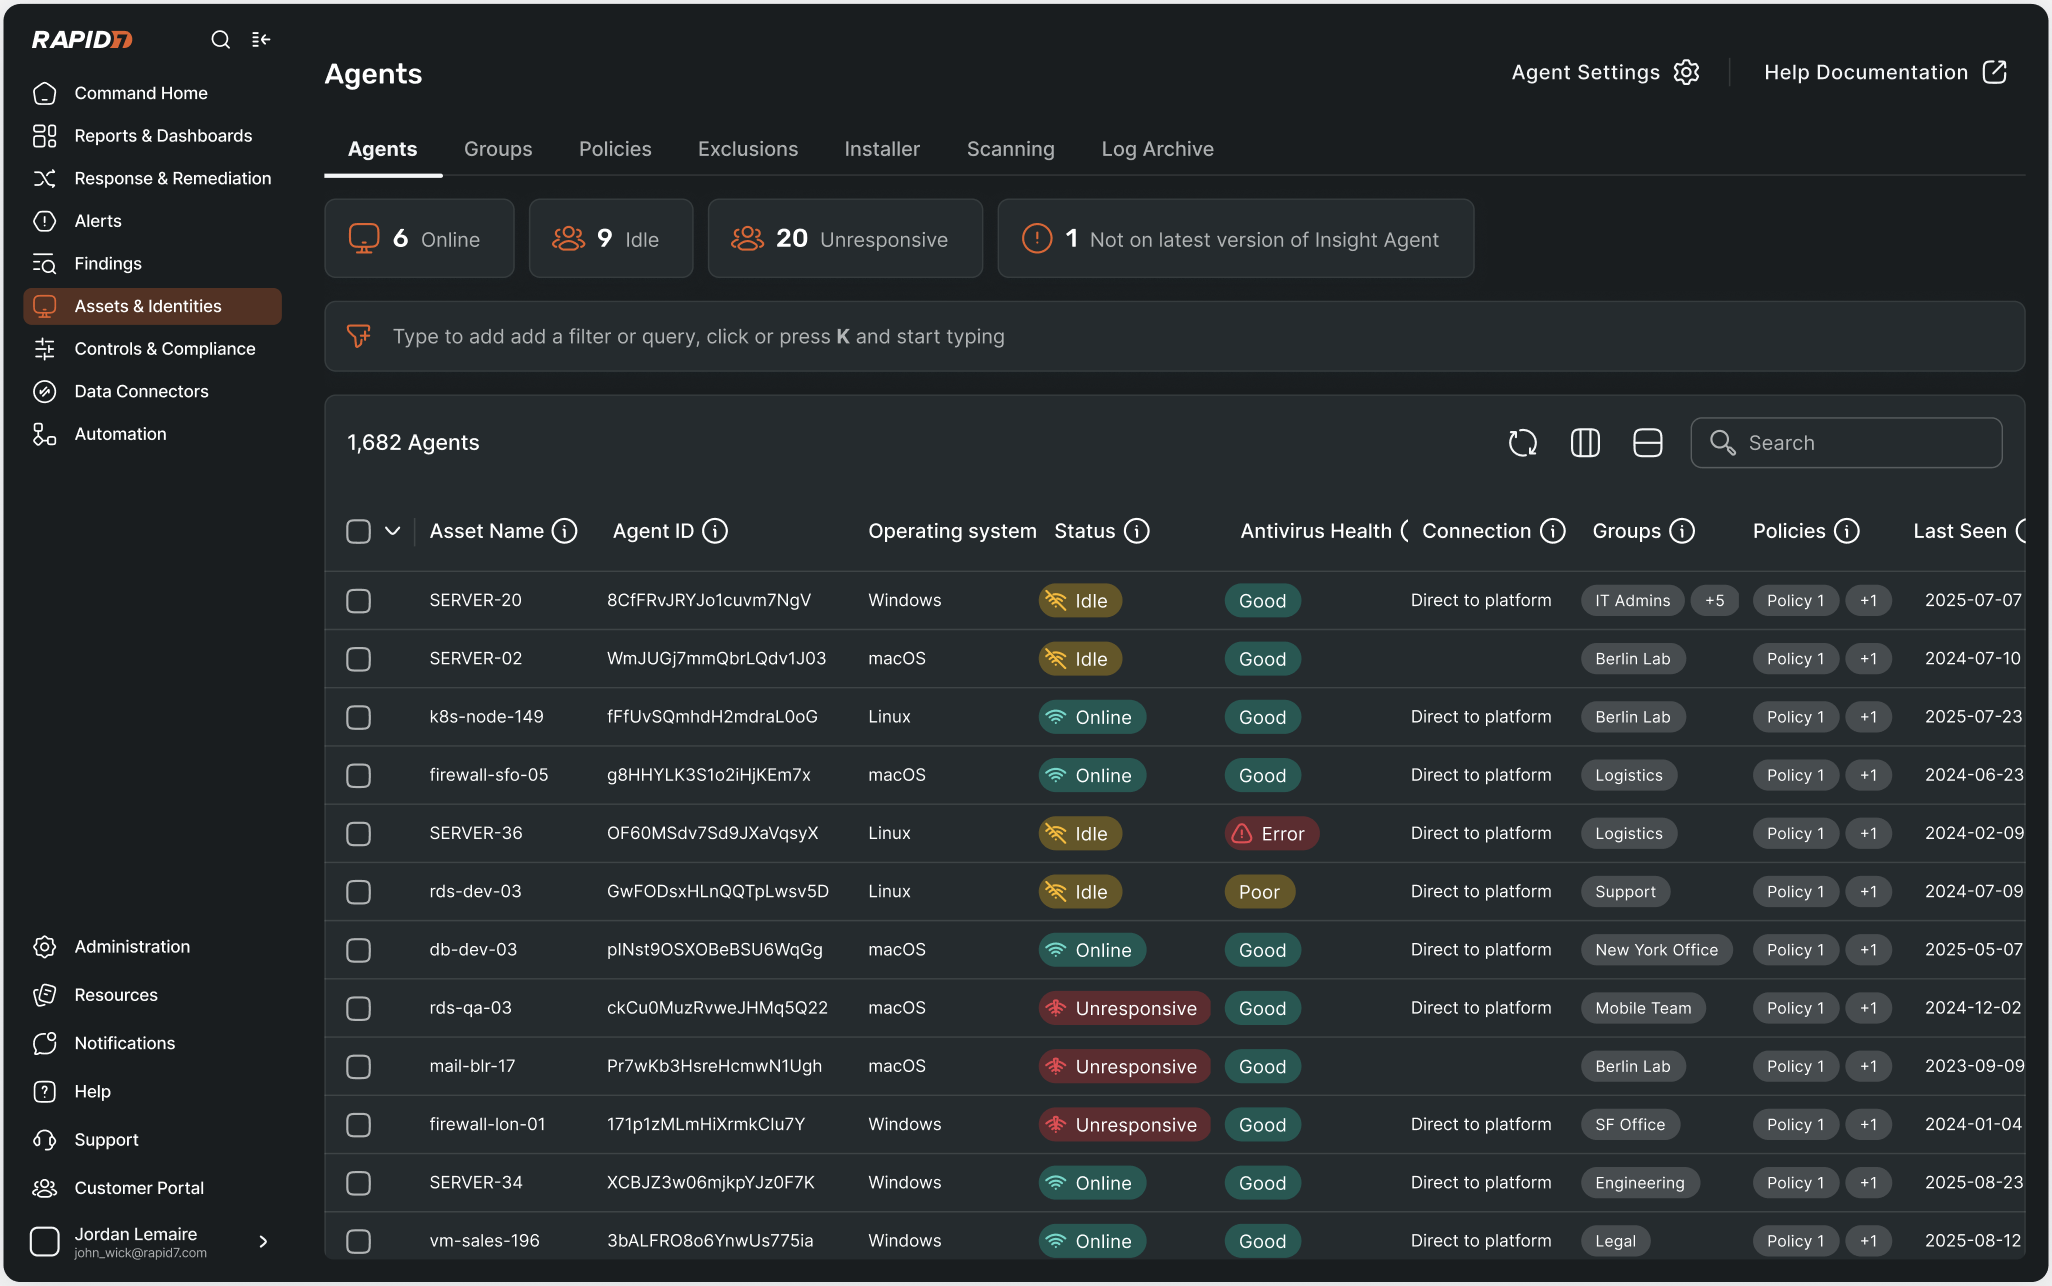Click the agents Search input field
Viewport: 2052px width, 1286px height.
click(1846, 443)
